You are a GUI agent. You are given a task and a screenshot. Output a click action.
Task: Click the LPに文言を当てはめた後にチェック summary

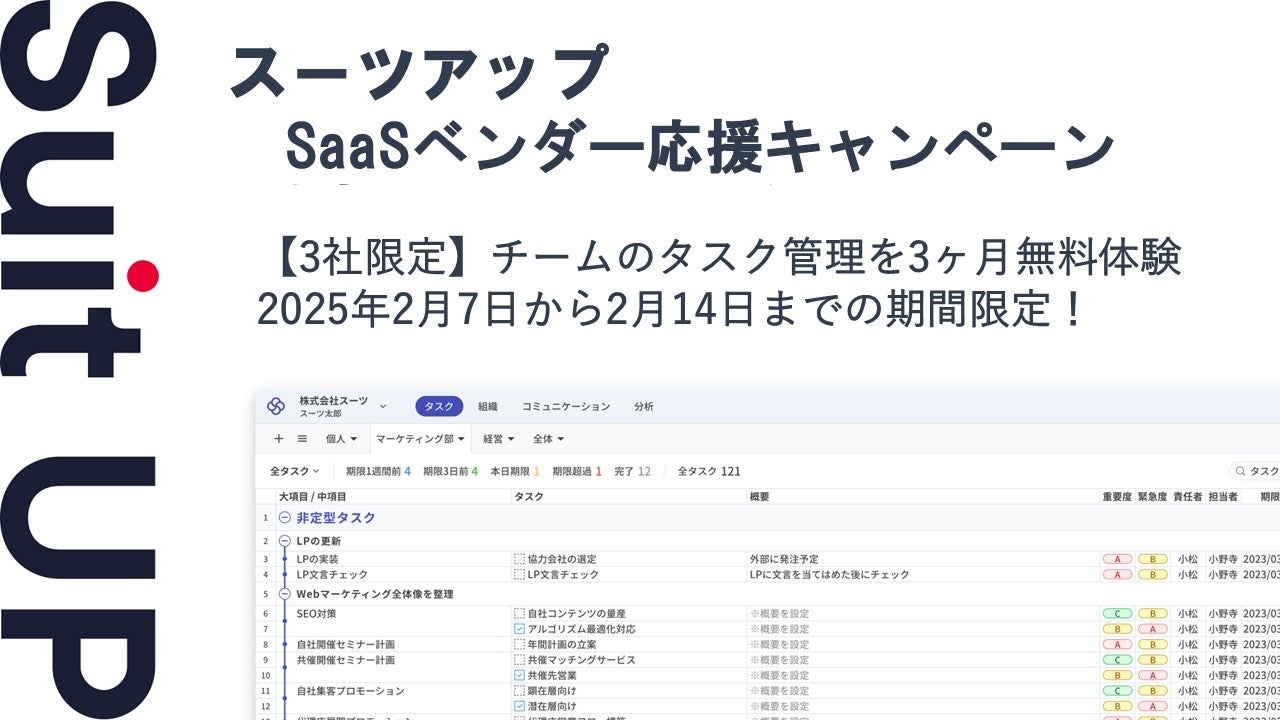829,575
